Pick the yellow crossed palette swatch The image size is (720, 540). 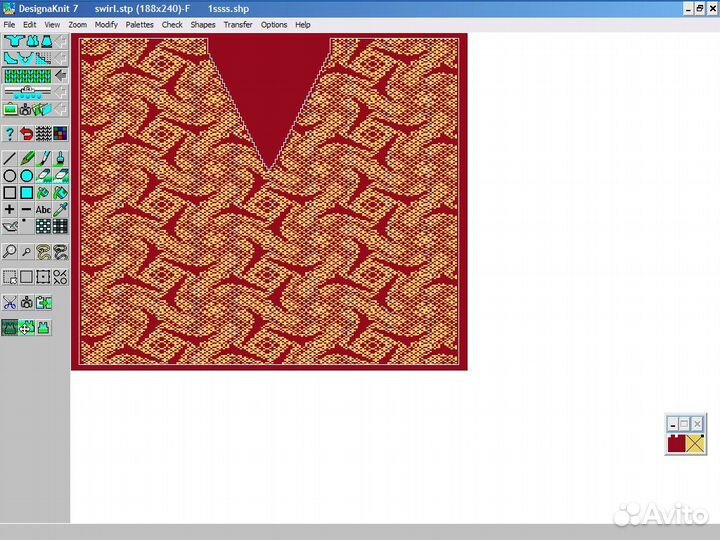click(x=696, y=444)
